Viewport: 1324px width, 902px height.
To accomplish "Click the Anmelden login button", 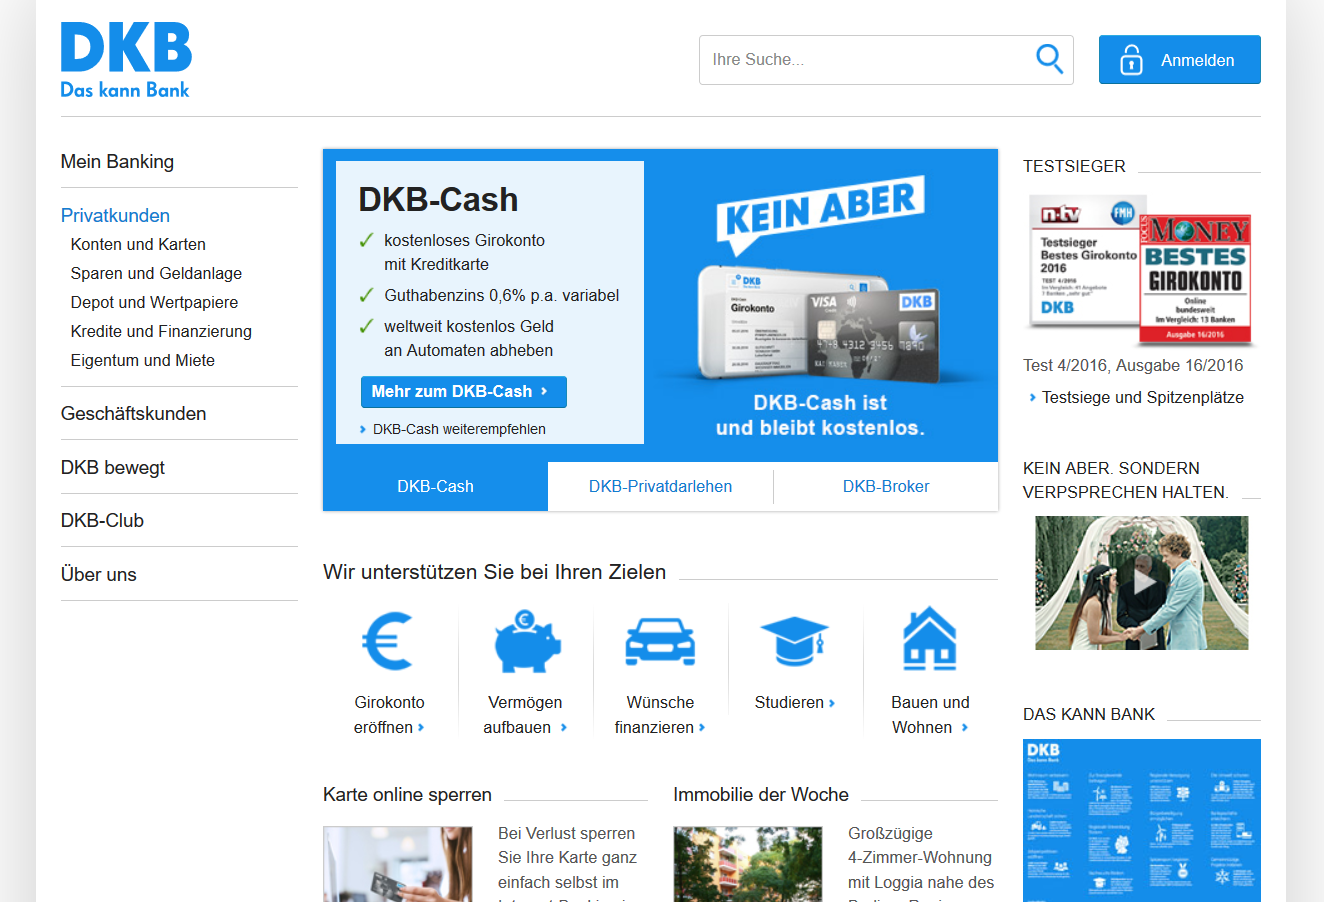I will click(x=1179, y=60).
